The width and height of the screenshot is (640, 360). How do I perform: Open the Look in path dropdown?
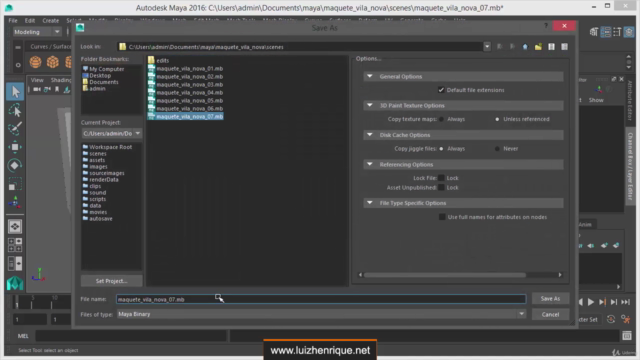click(x=487, y=47)
